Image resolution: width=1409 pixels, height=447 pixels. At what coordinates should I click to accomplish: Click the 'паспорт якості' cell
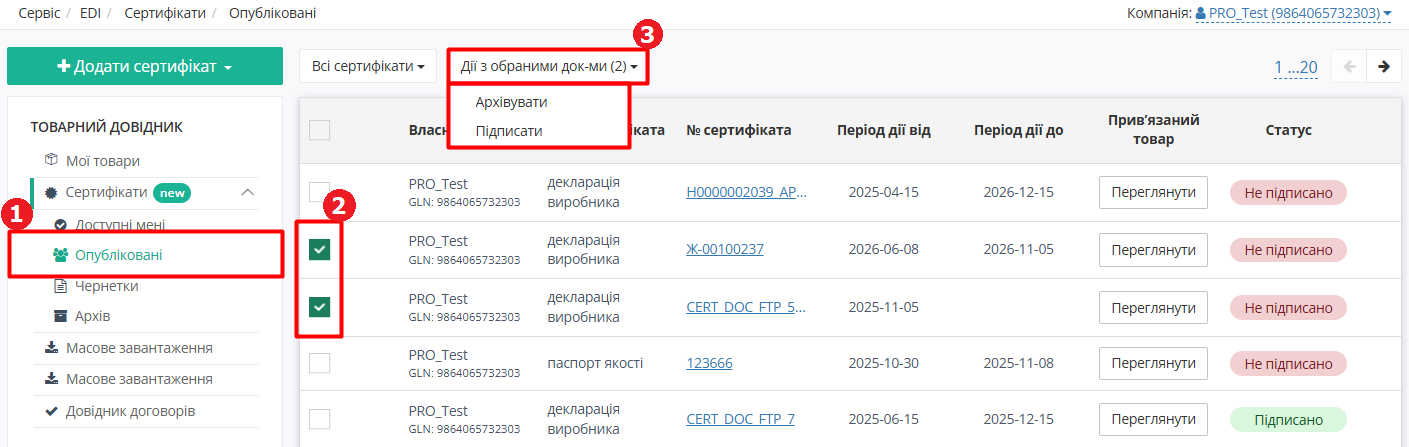595,363
